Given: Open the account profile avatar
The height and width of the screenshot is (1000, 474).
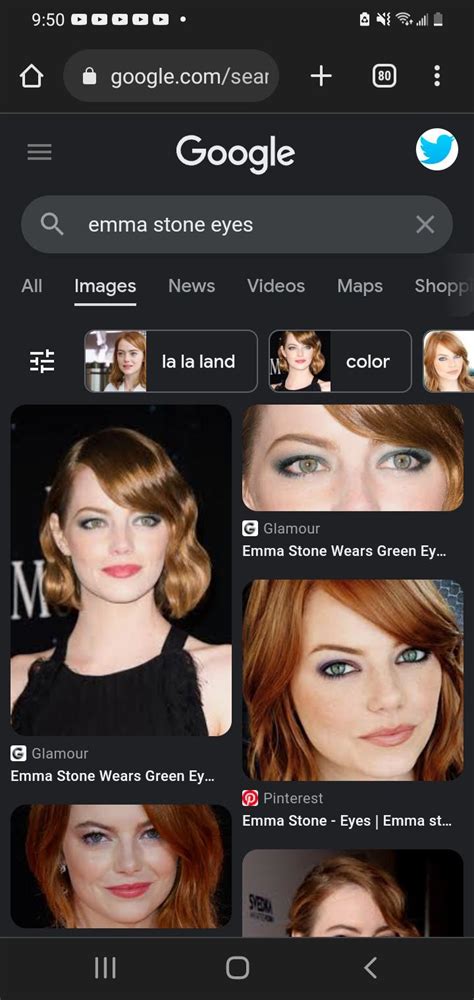Looking at the screenshot, I should (x=437, y=150).
